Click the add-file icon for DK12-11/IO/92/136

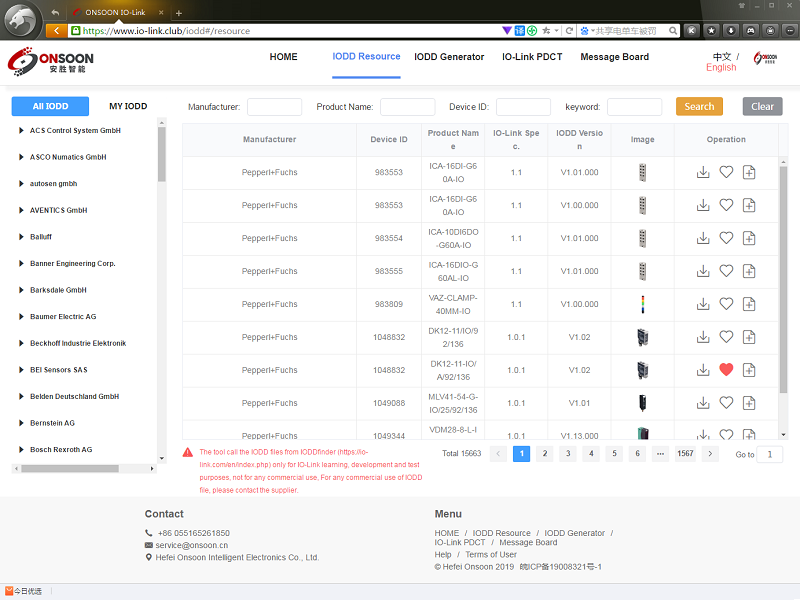tap(749, 337)
